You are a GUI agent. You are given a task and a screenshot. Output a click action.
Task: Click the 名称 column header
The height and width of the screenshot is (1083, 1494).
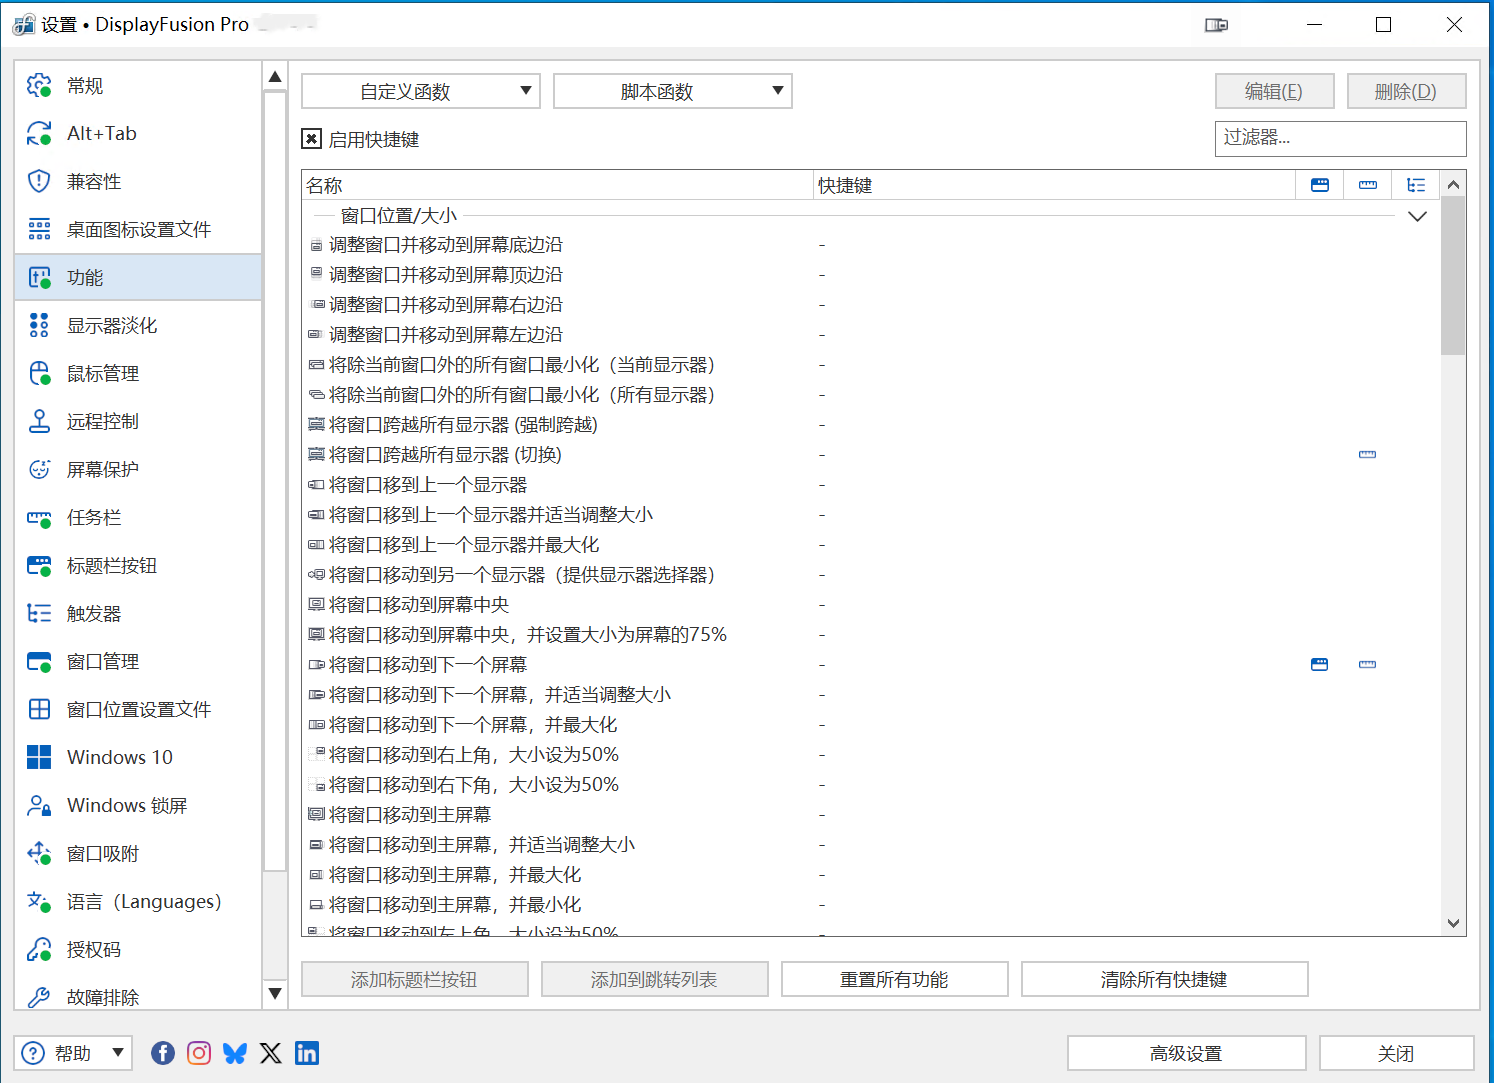pyautogui.click(x=557, y=185)
